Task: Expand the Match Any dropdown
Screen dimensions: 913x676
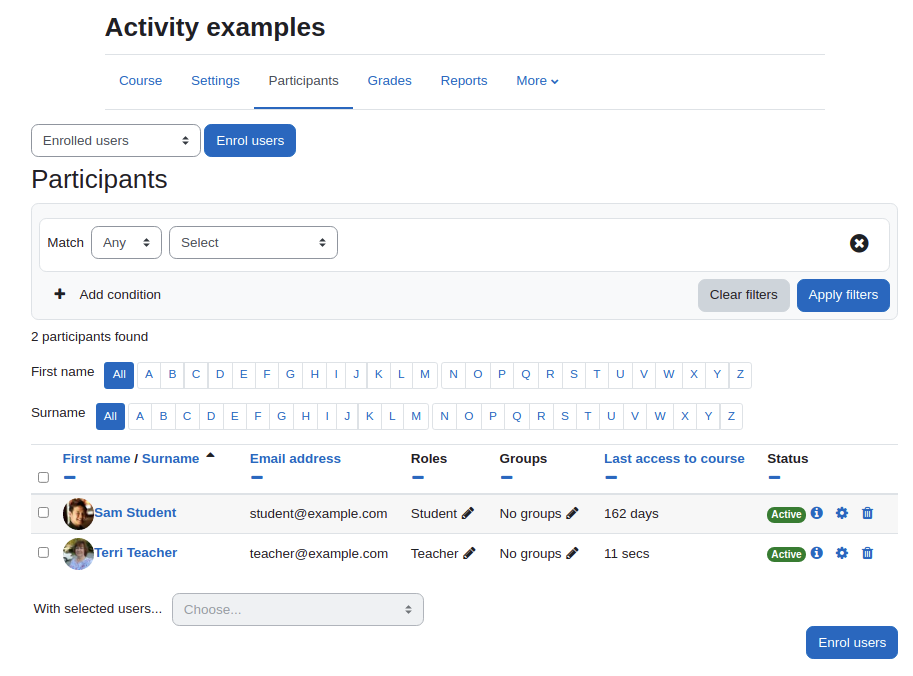Action: [x=126, y=242]
